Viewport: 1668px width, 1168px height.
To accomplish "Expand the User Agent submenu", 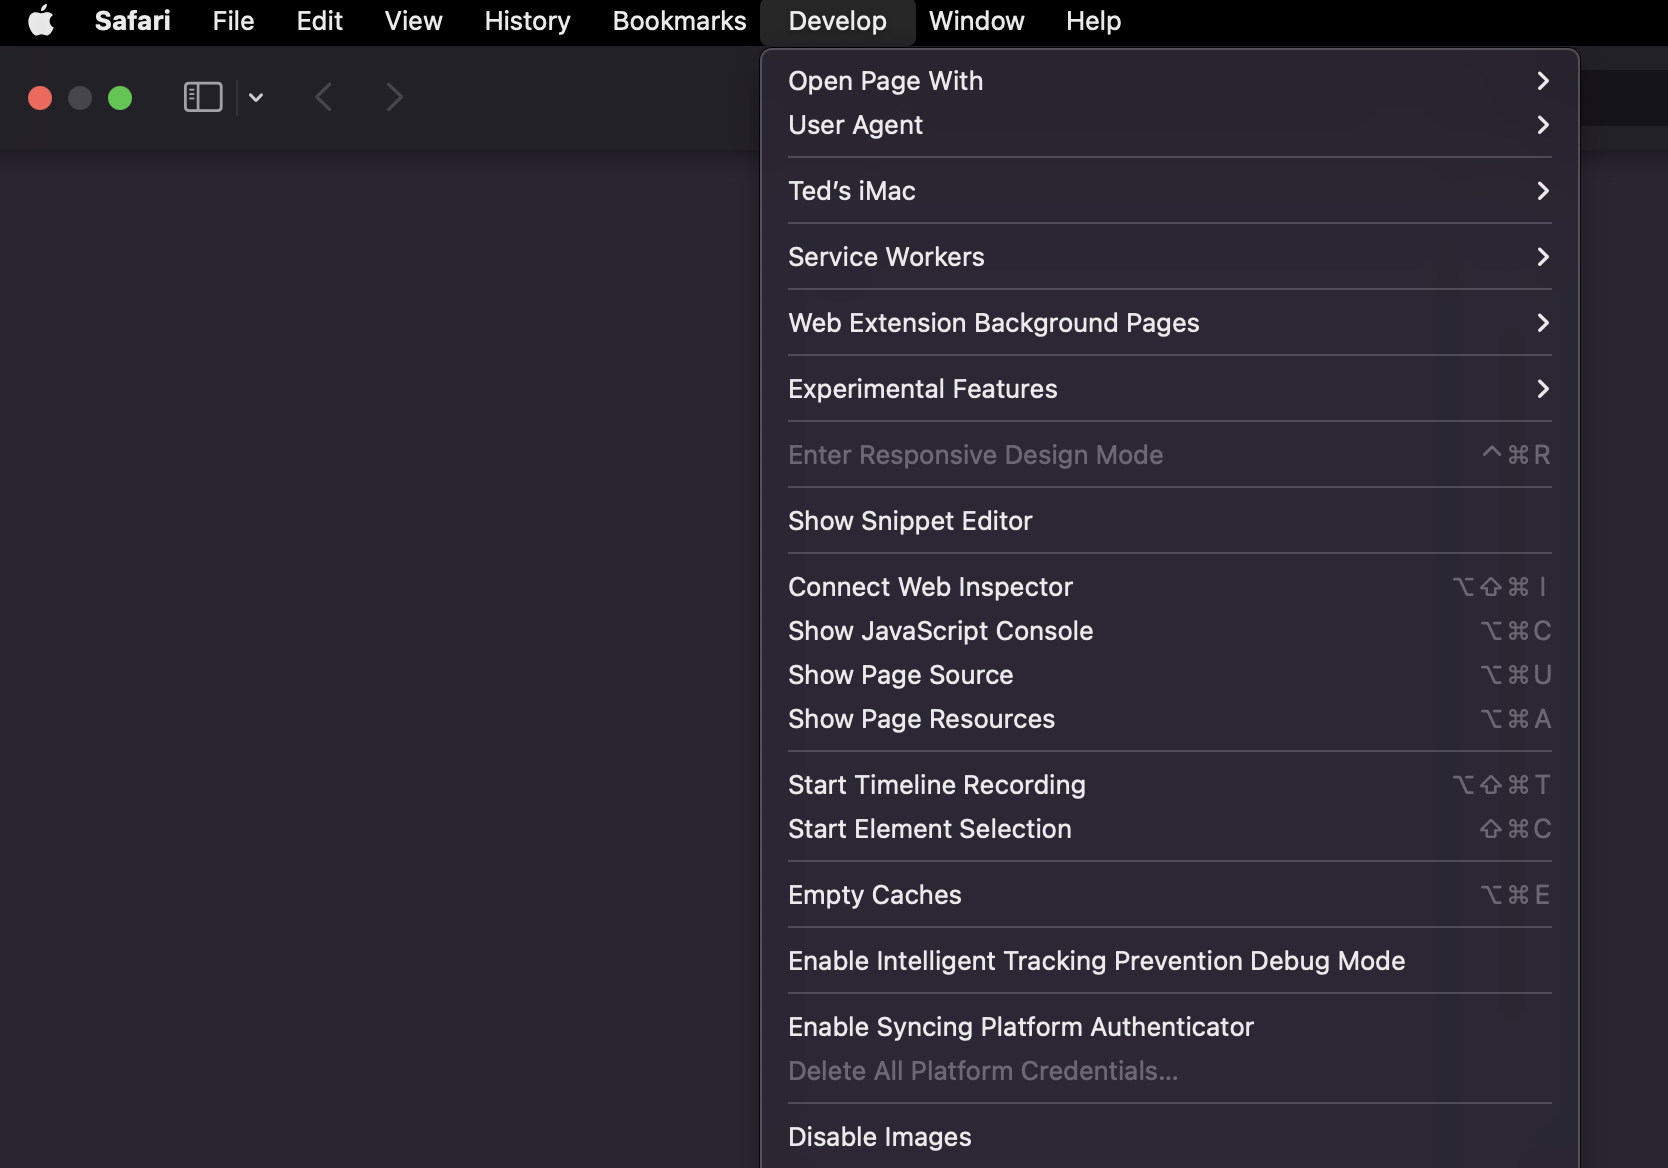I will pos(1169,125).
